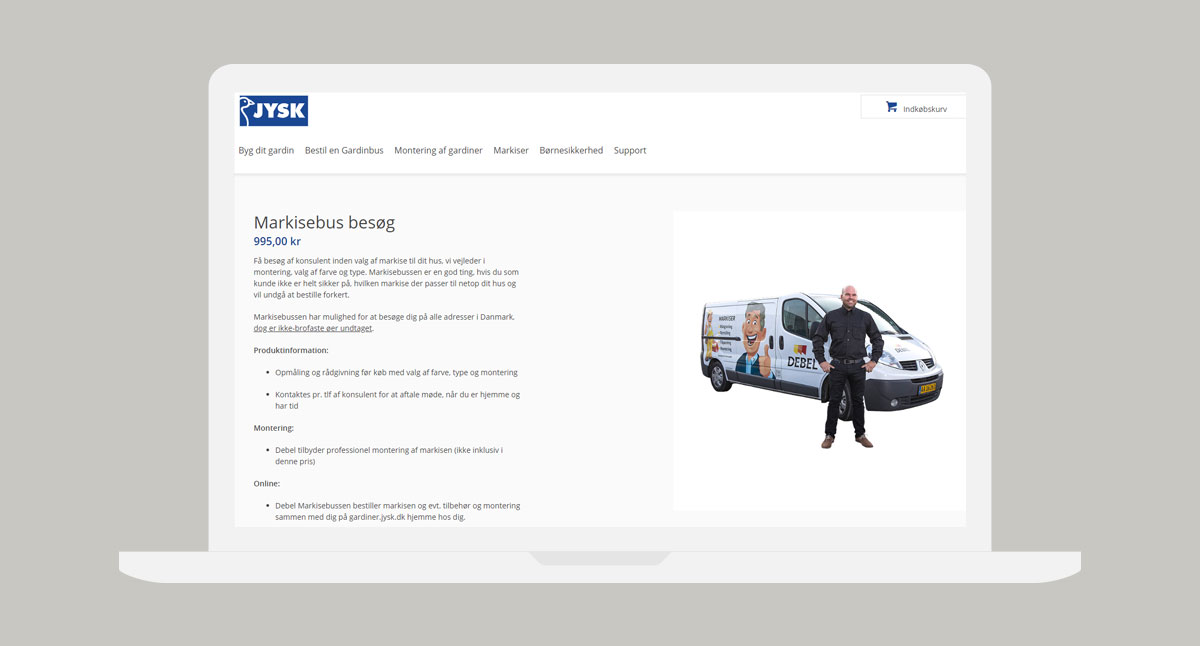Select Montering af gardiner menu item
The height and width of the screenshot is (646, 1200).
438,151
